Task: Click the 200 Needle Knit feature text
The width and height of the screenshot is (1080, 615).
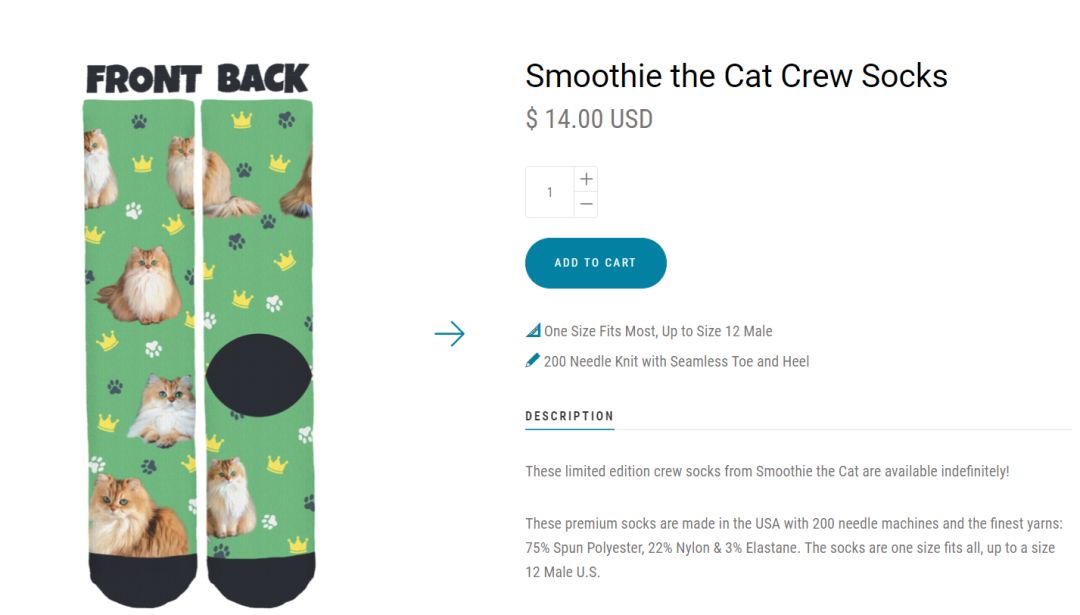Action: pyautogui.click(x=676, y=361)
